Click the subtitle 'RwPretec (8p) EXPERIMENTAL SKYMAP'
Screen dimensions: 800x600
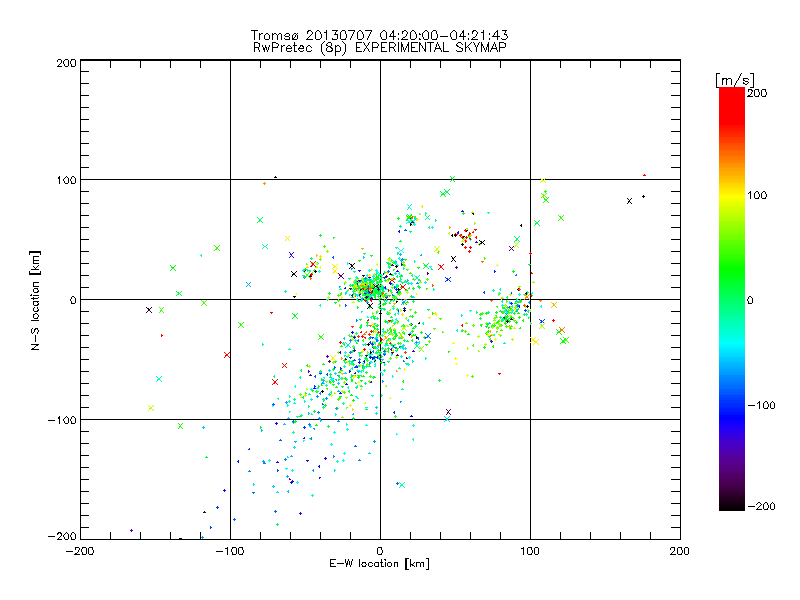click(379, 47)
